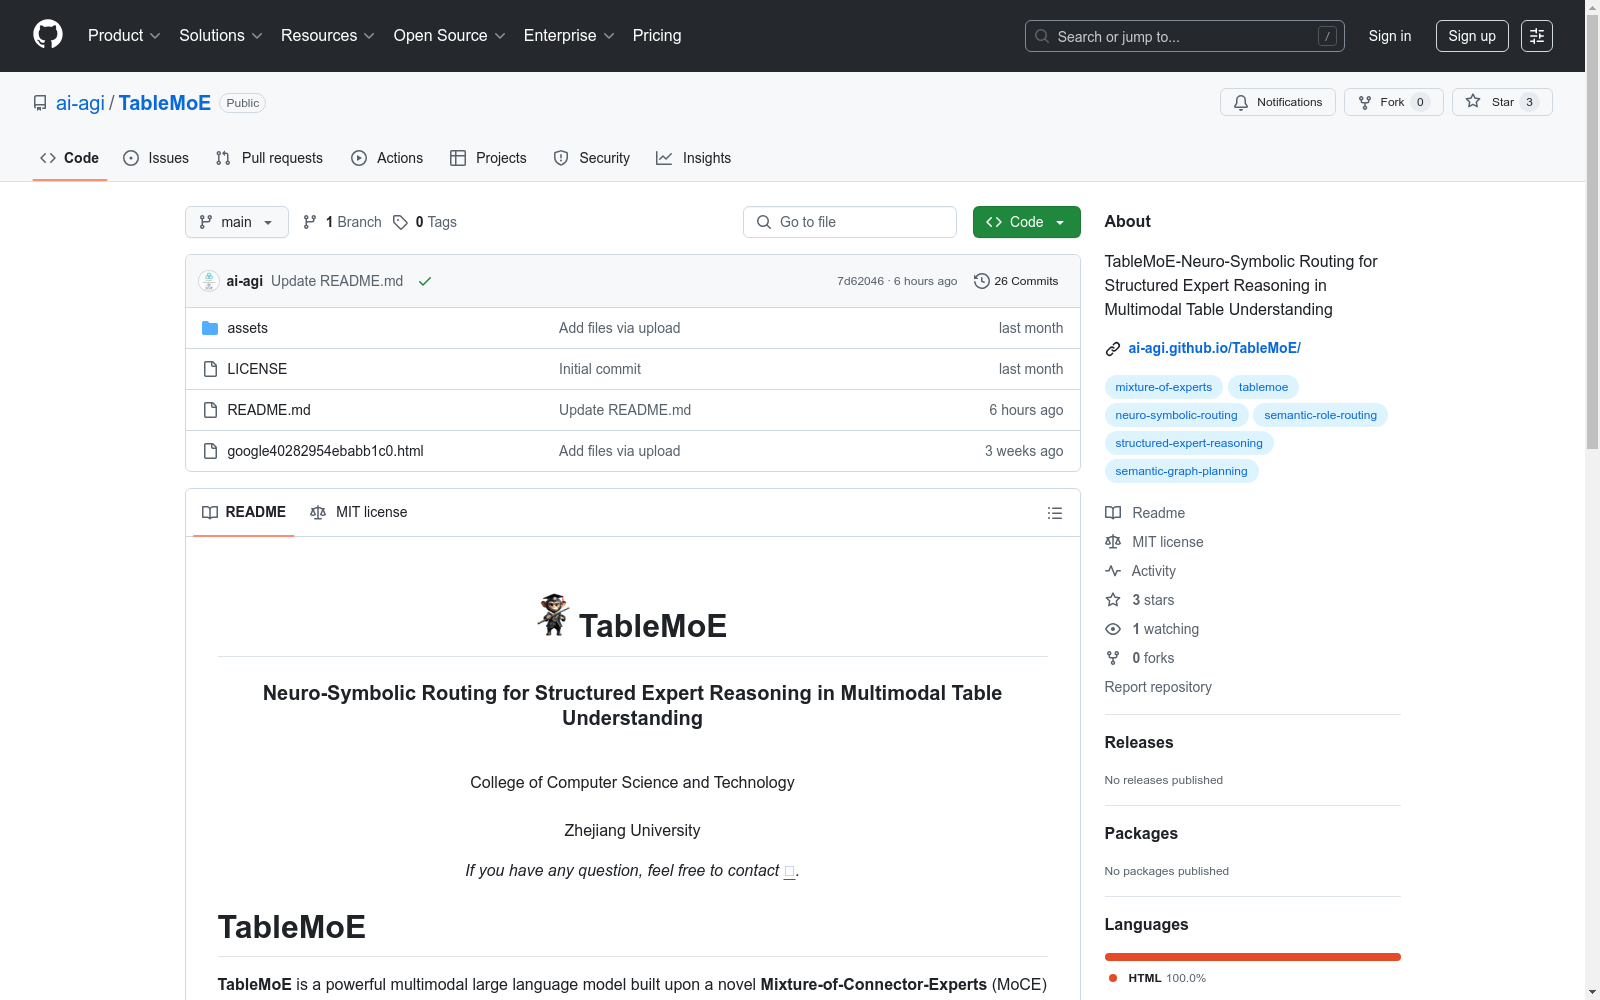Click the Public visibility badge
Screen dimensions: 1600x1000
243,103
